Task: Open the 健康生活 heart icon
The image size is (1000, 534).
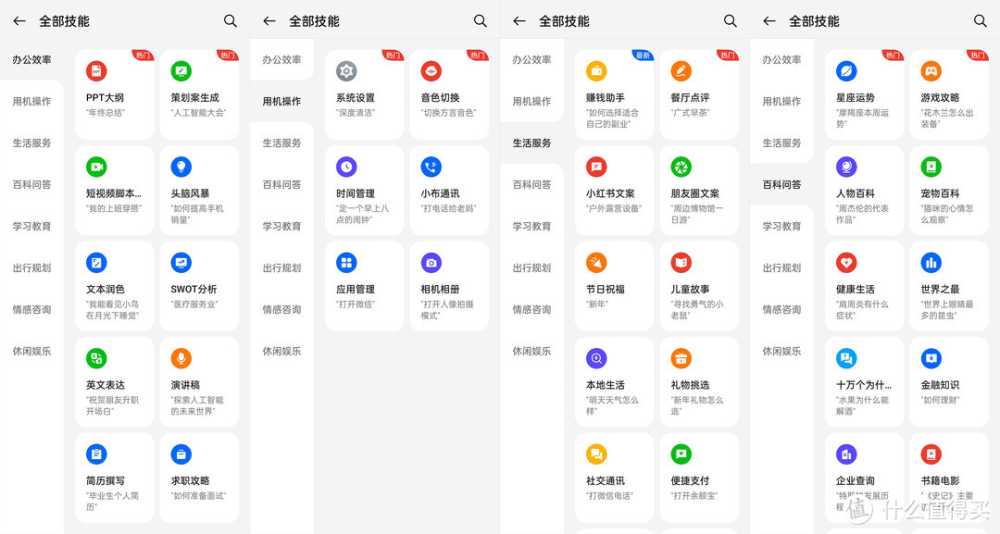Action: (846, 263)
